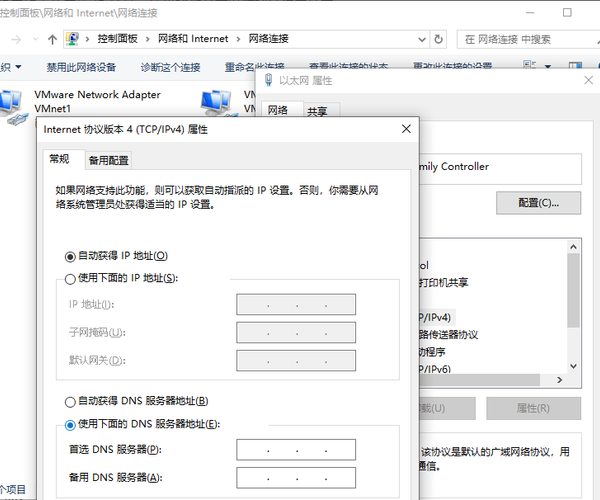Click the 默认网关 input field
The width and height of the screenshot is (600, 500).
pos(296,360)
